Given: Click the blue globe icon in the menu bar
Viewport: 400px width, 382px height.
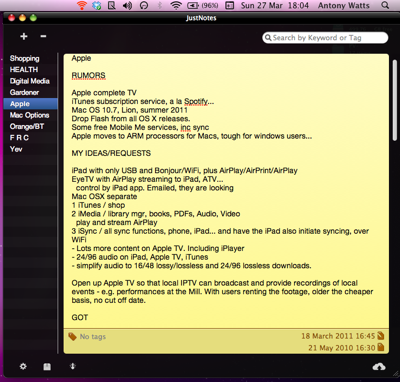Looking at the screenshot, I should (x=97, y=5).
